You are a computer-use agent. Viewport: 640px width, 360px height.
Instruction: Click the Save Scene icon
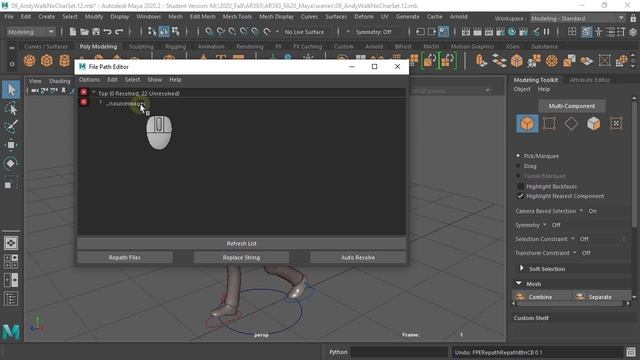point(96,32)
